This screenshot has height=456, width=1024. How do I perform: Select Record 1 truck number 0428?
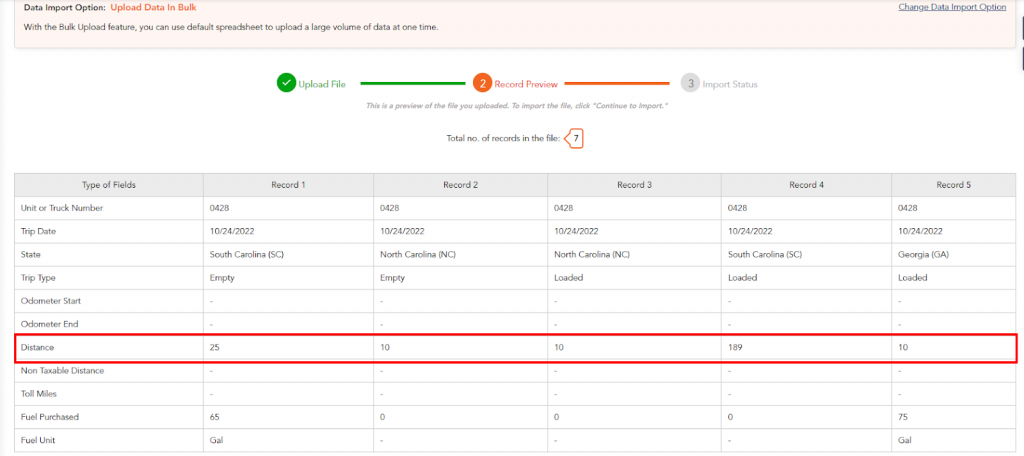219,208
